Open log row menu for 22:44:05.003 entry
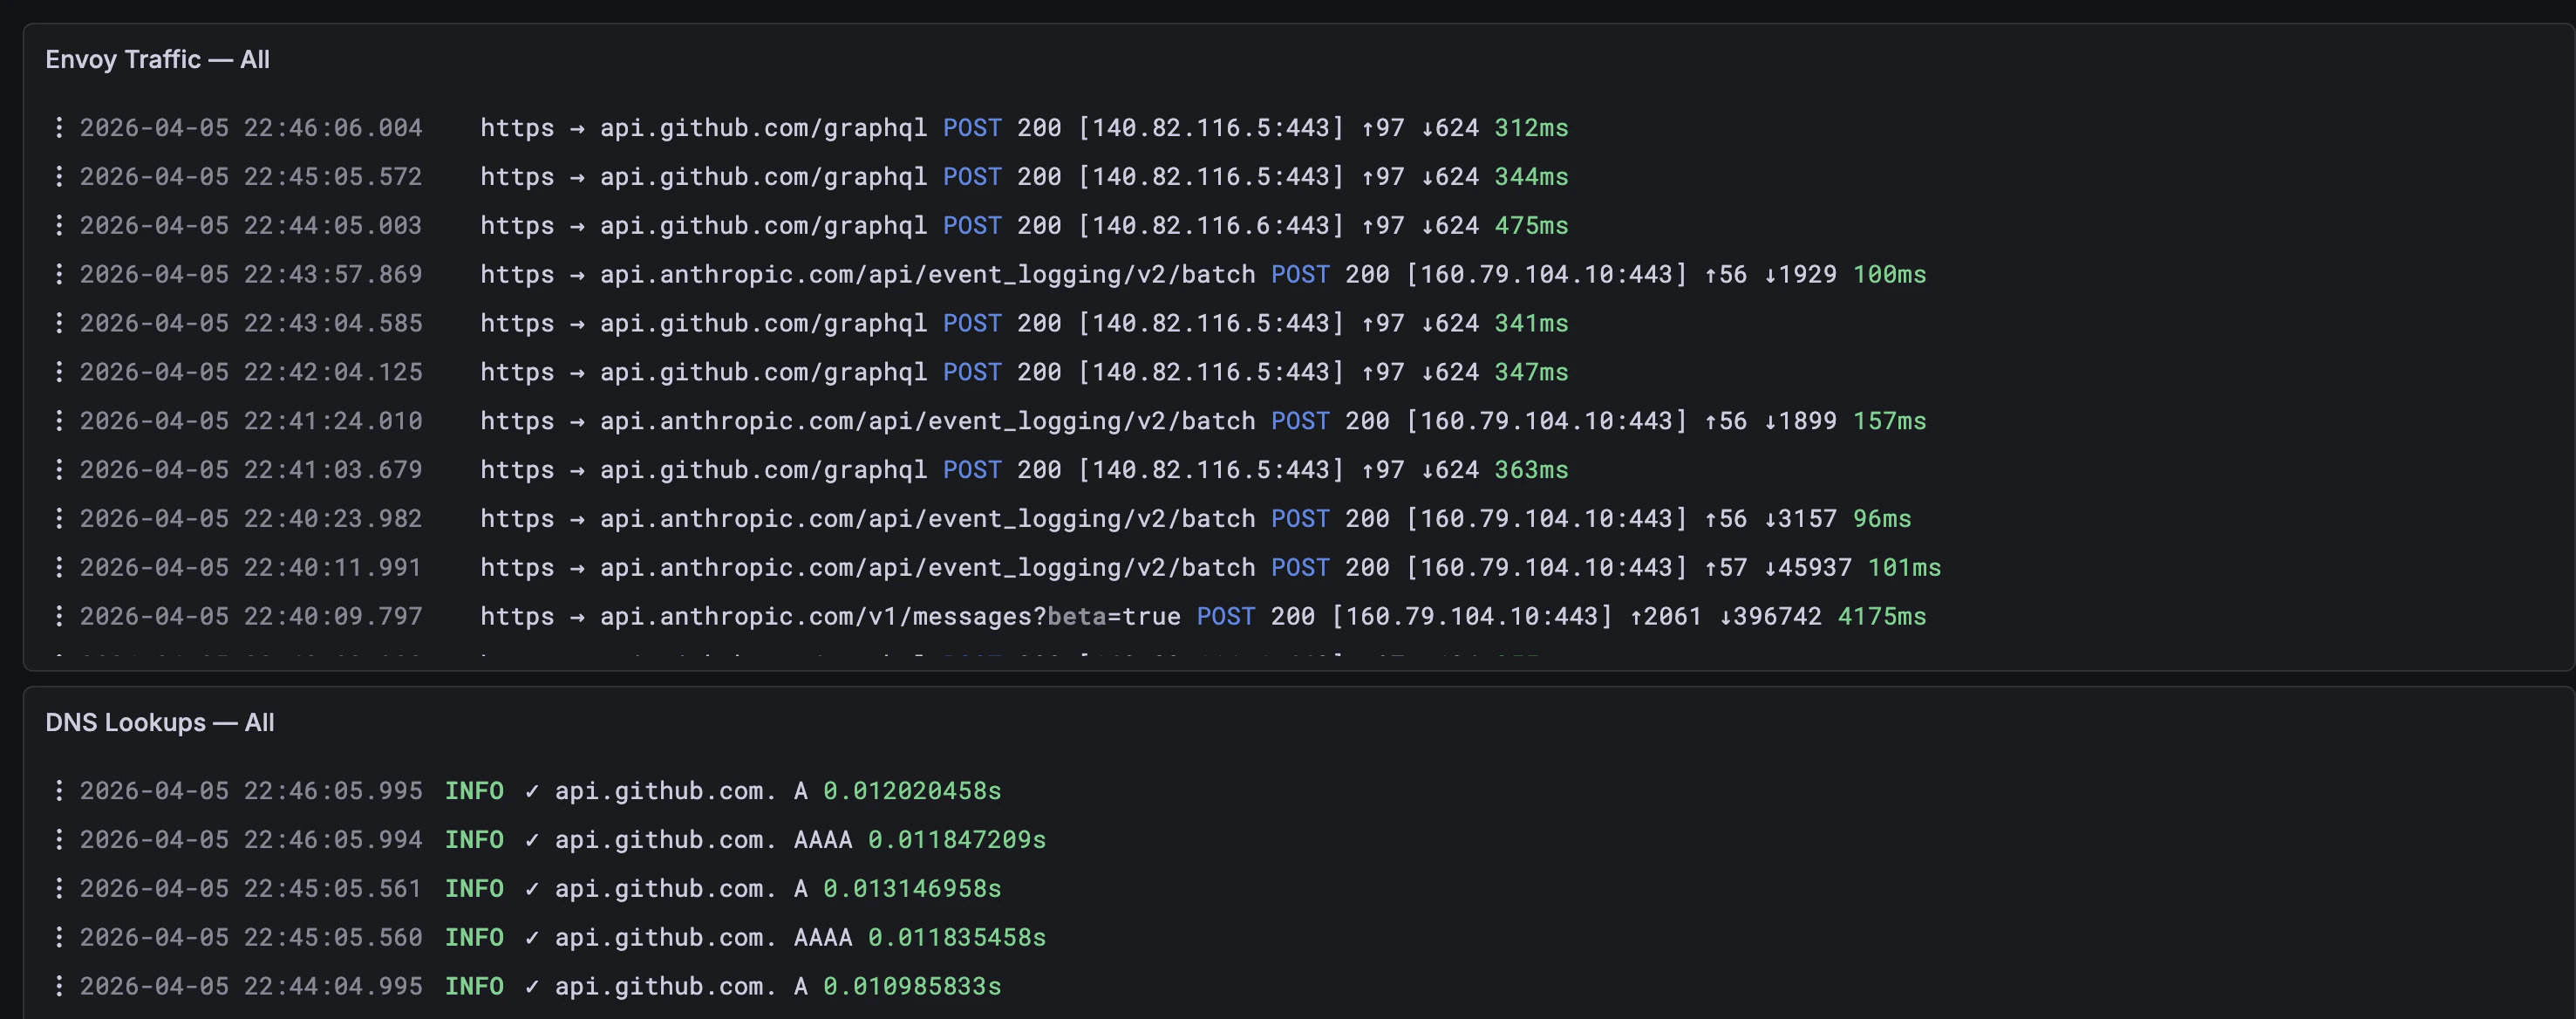The height and width of the screenshot is (1019, 2576). click(x=59, y=226)
